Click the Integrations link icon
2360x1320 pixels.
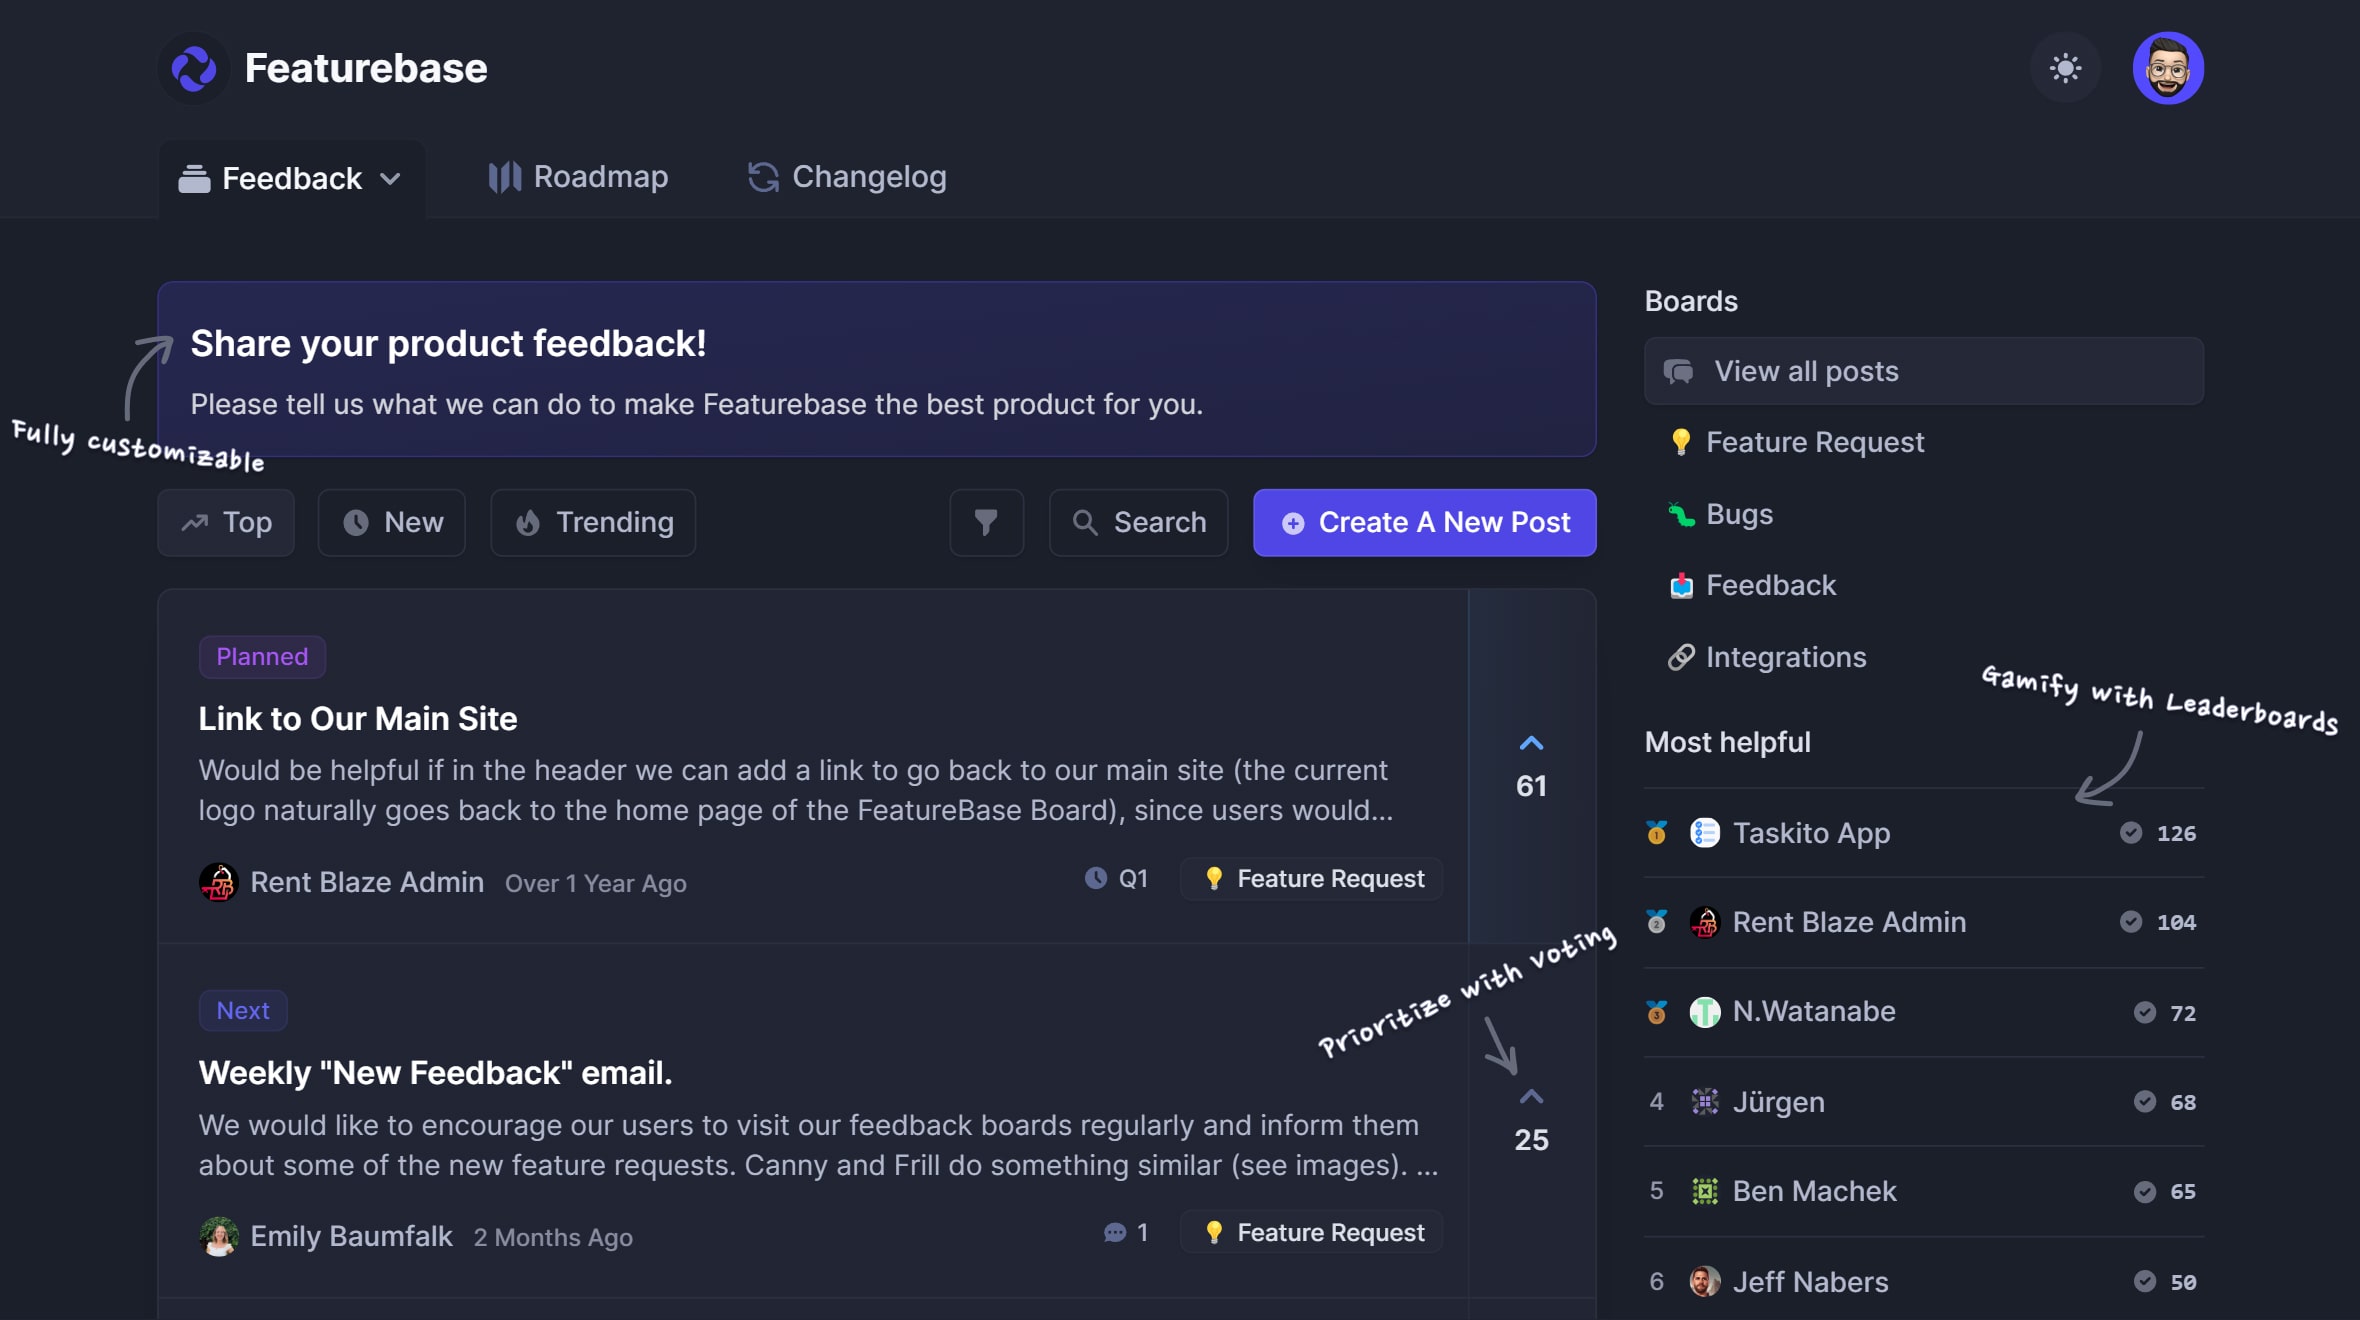pyautogui.click(x=1681, y=658)
